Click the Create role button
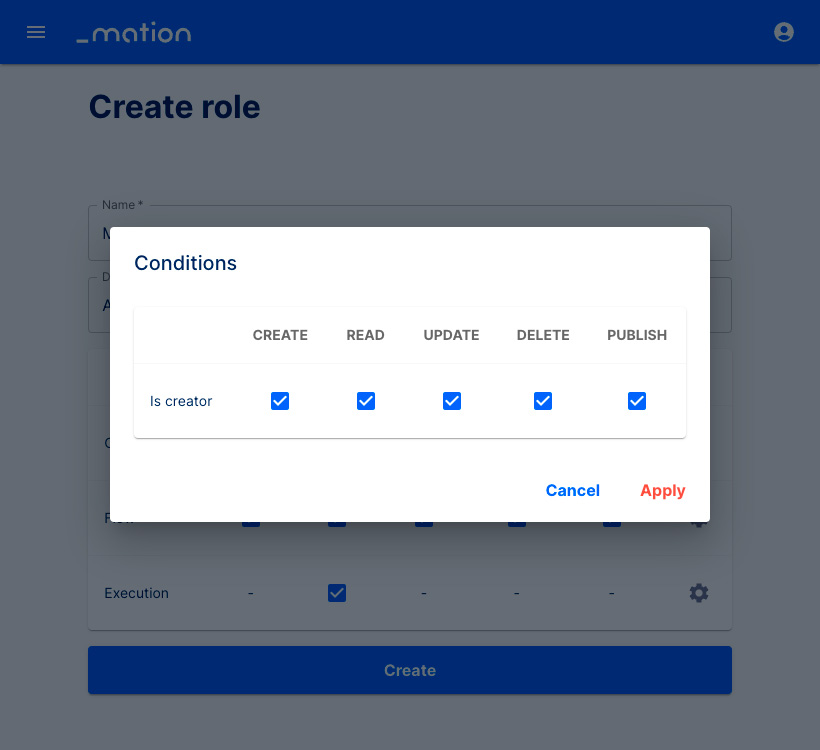Viewport: 820px width, 750px height. pos(410,670)
